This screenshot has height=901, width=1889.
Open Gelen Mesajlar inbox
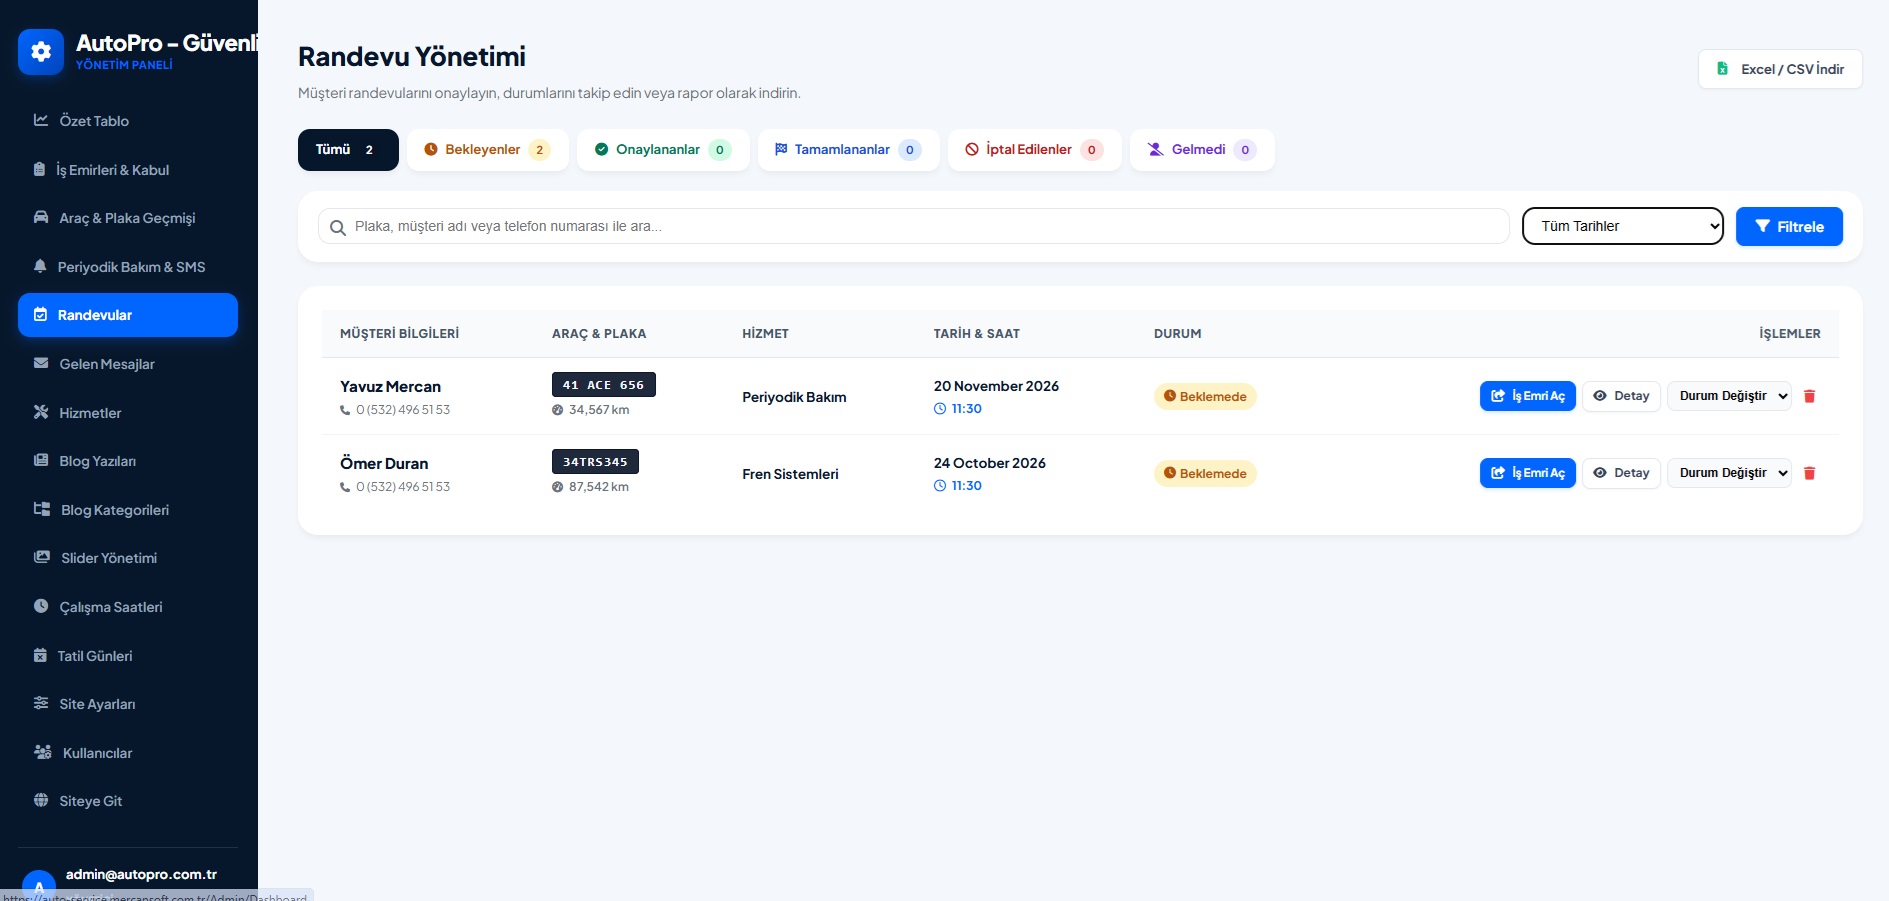pyautogui.click(x=128, y=364)
